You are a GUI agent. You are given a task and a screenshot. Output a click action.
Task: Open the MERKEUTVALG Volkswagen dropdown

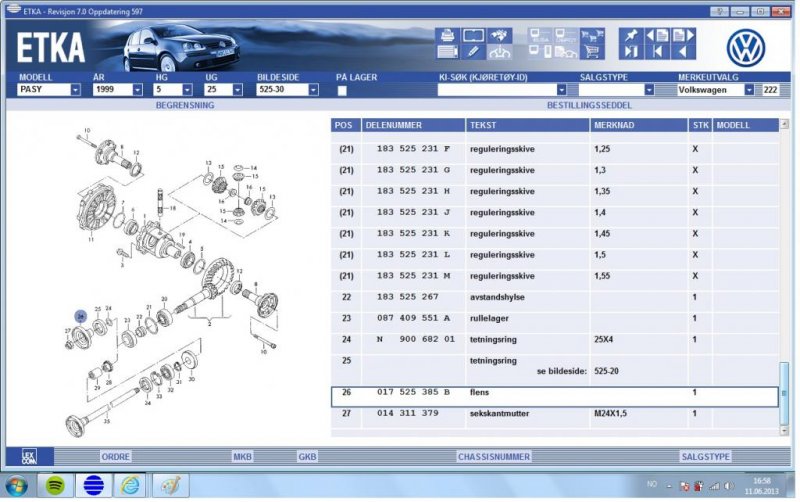pos(749,90)
